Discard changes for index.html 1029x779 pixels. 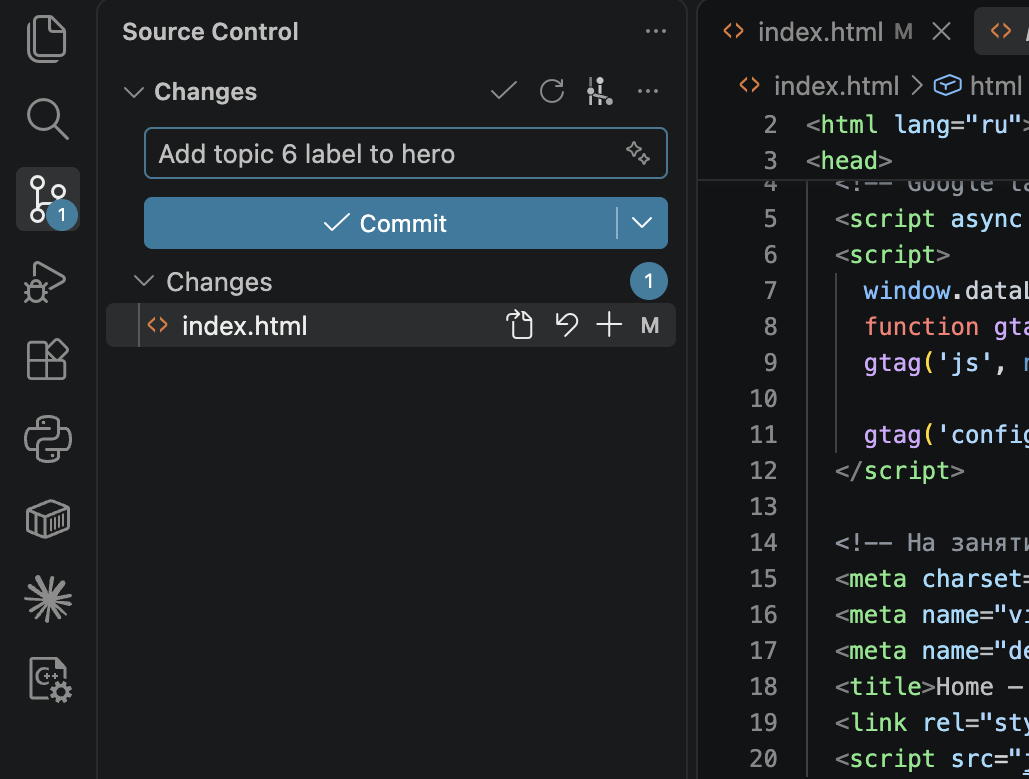[x=566, y=325]
